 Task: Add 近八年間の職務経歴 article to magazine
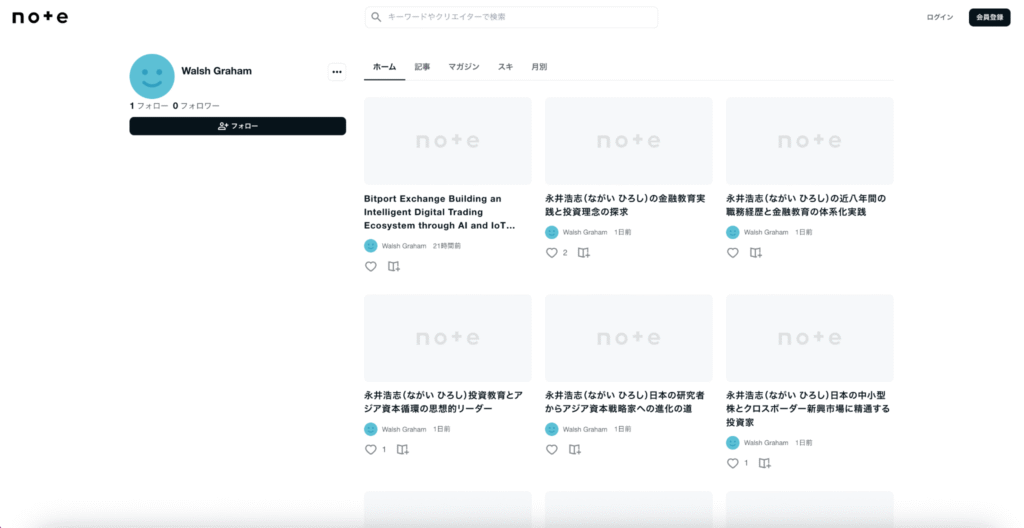coord(756,253)
